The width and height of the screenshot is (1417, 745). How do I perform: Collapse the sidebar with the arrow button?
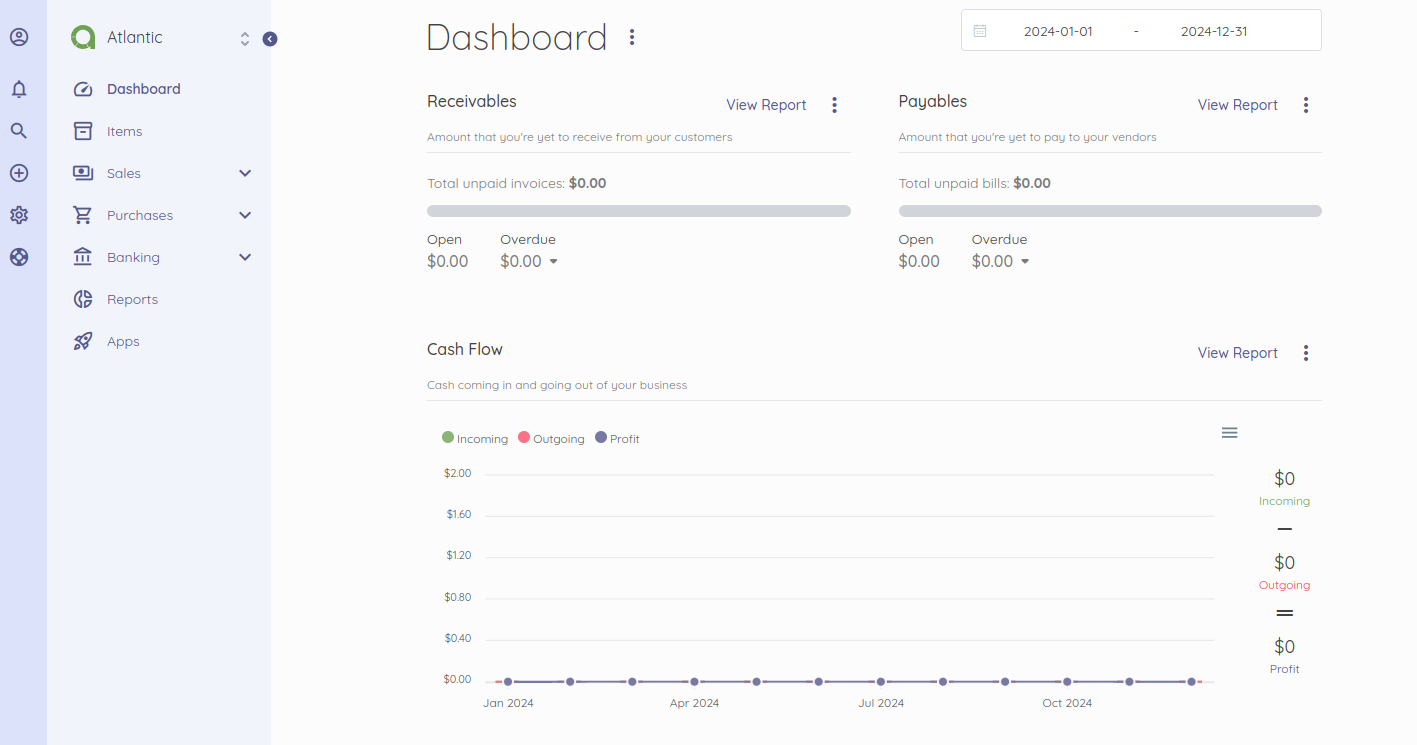pyautogui.click(x=270, y=39)
